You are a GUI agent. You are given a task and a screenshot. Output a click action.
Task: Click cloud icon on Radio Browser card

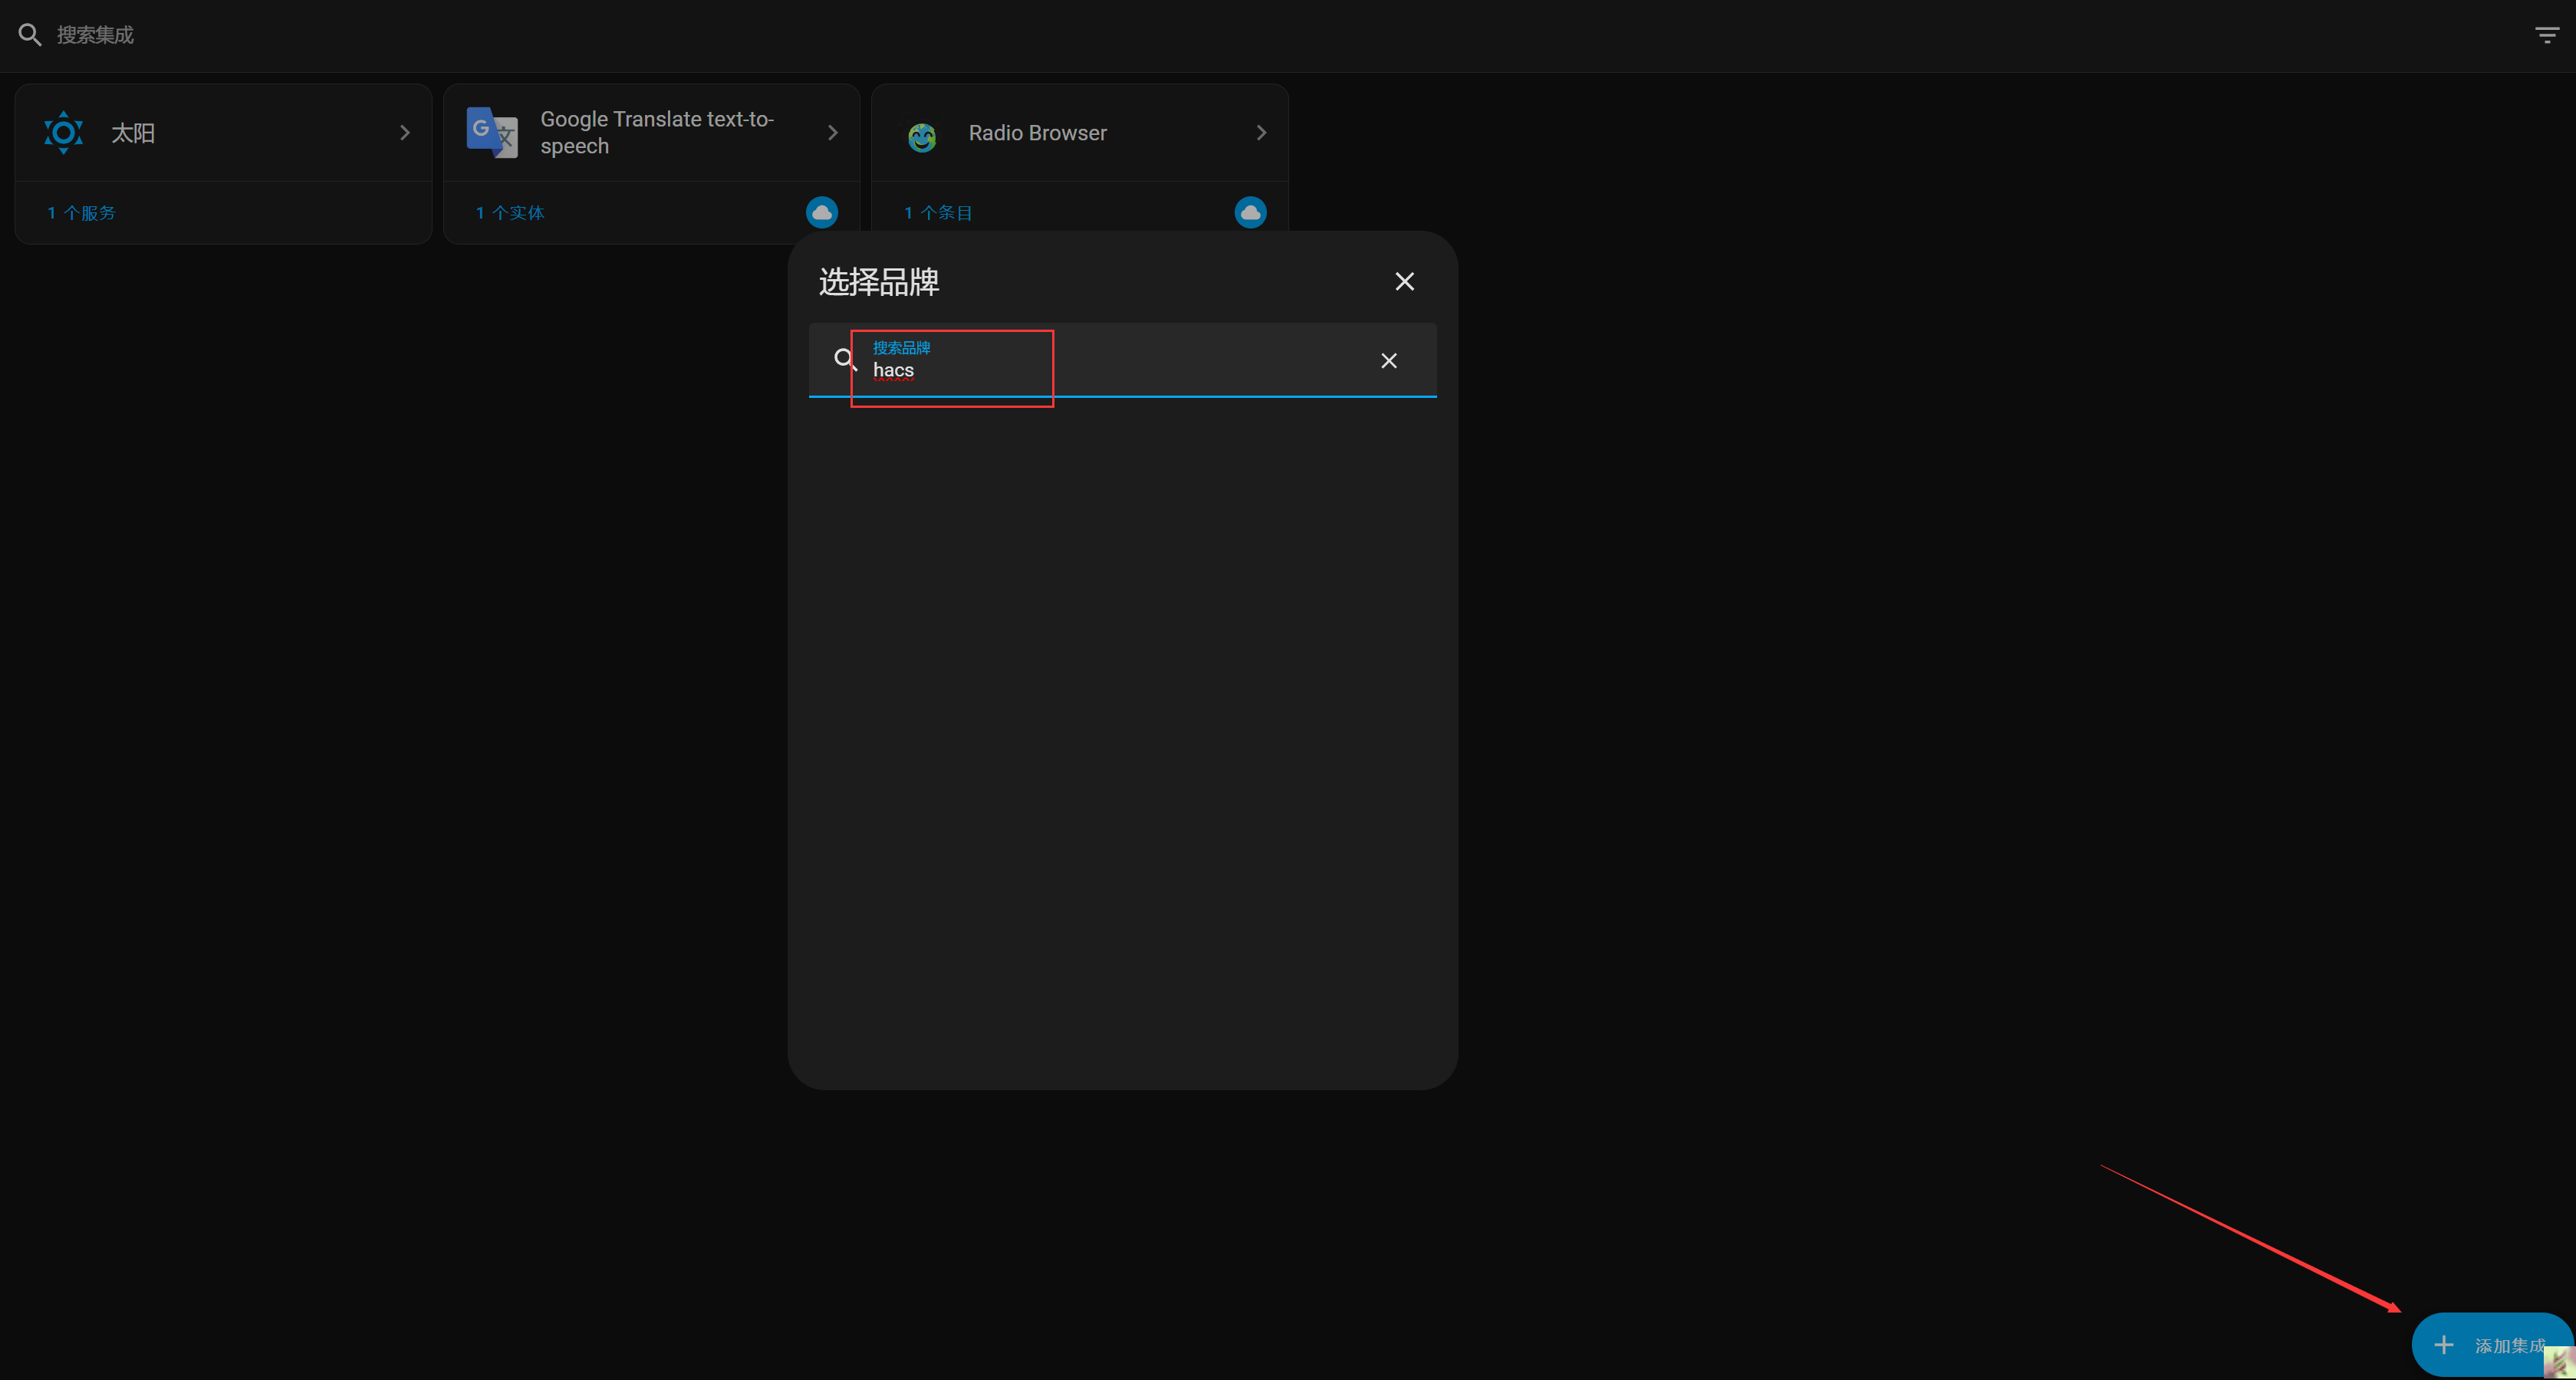1250,212
